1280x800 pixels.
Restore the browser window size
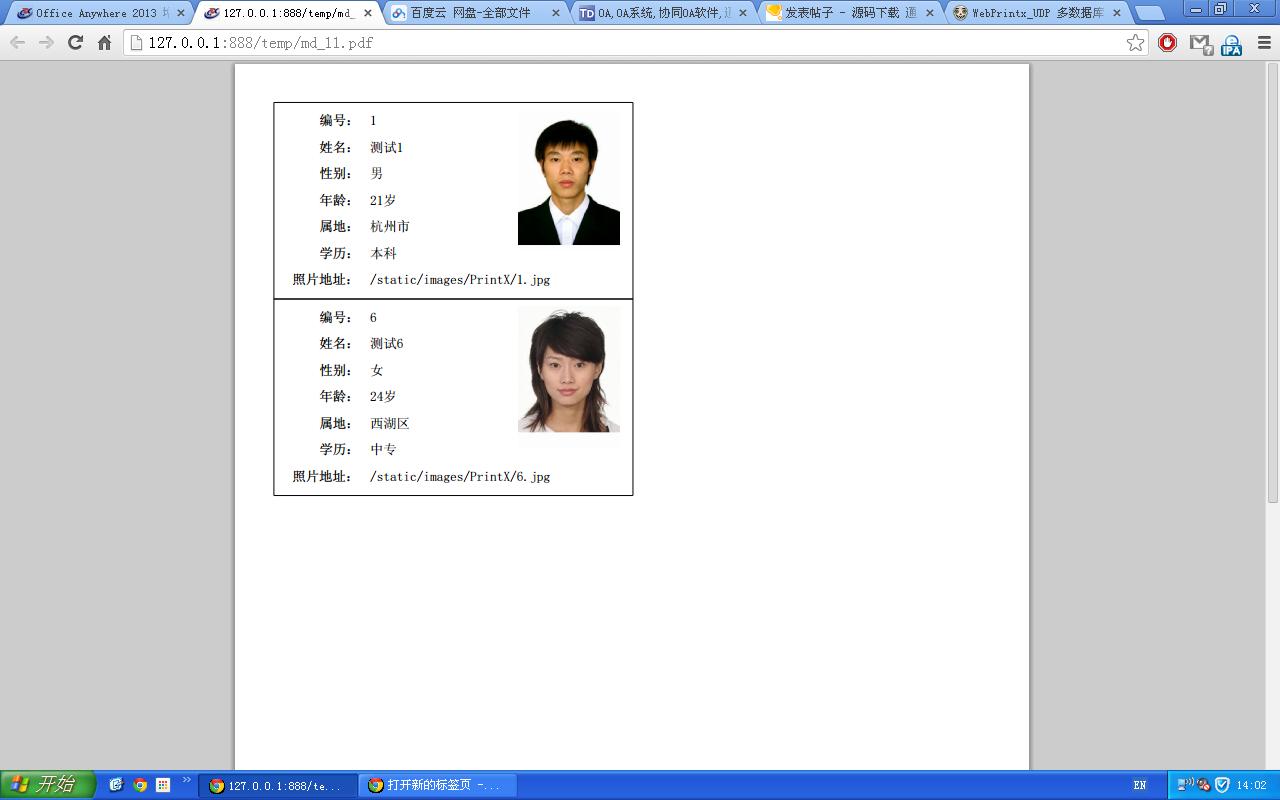coord(1220,9)
